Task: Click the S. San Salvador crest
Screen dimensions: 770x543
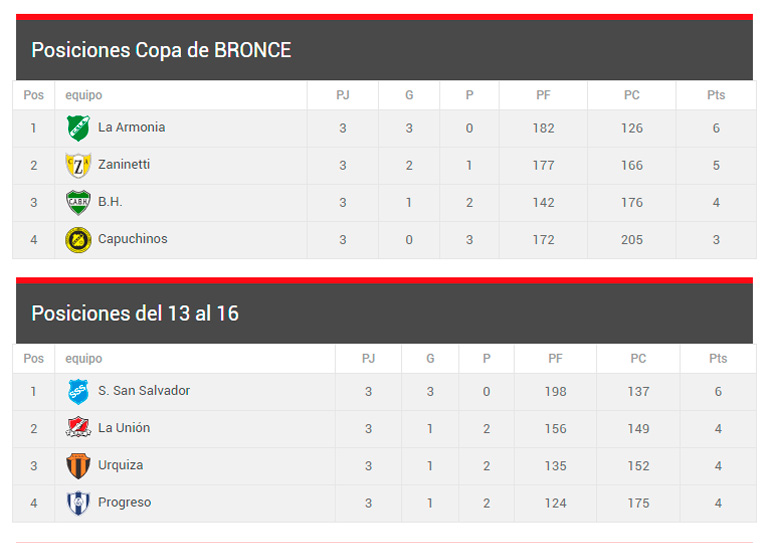Action: (78, 391)
